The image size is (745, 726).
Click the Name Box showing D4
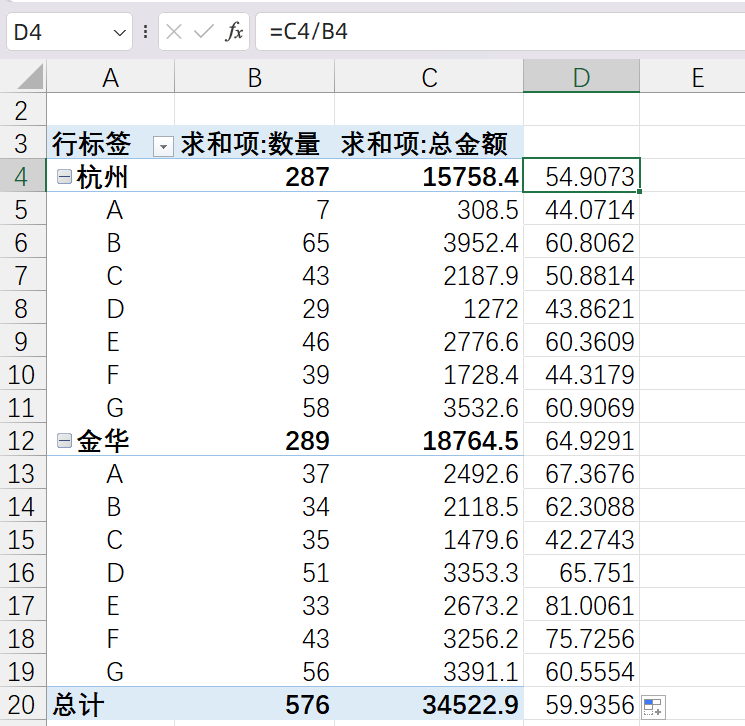pos(69,32)
